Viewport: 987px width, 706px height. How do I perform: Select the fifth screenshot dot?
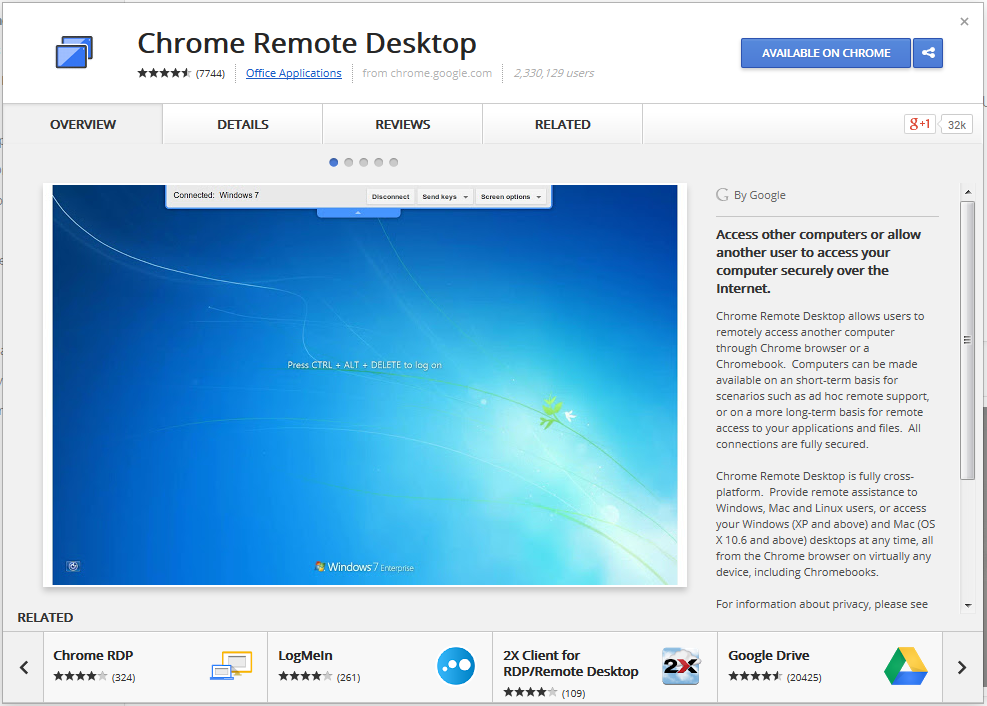(x=393, y=162)
